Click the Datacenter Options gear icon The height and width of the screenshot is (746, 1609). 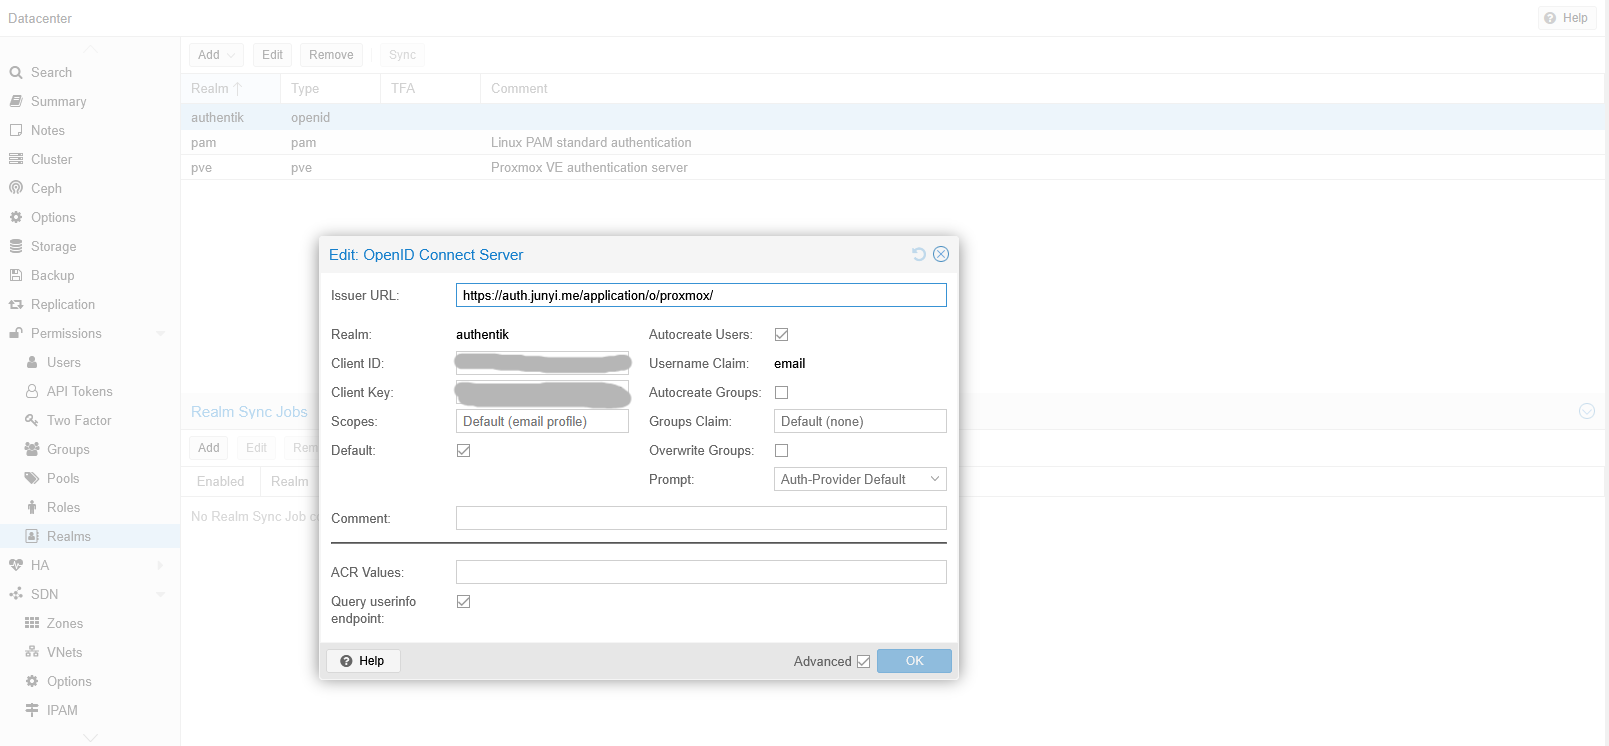coord(16,217)
